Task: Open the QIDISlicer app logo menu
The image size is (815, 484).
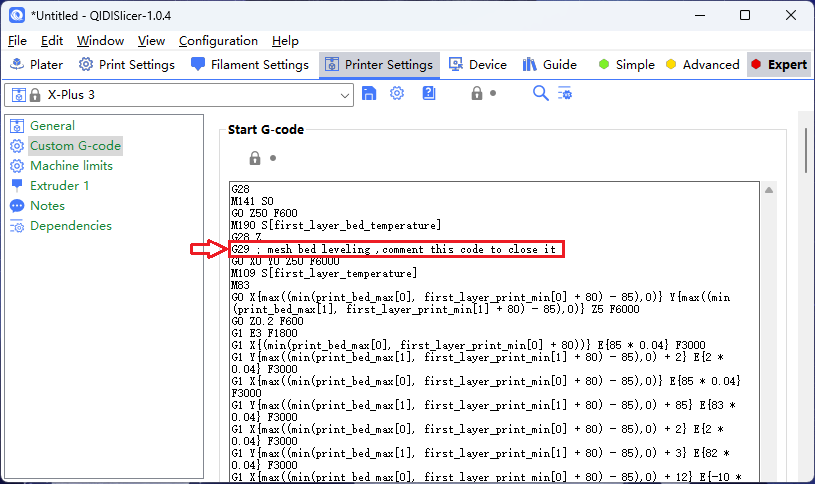Action: click(17, 15)
